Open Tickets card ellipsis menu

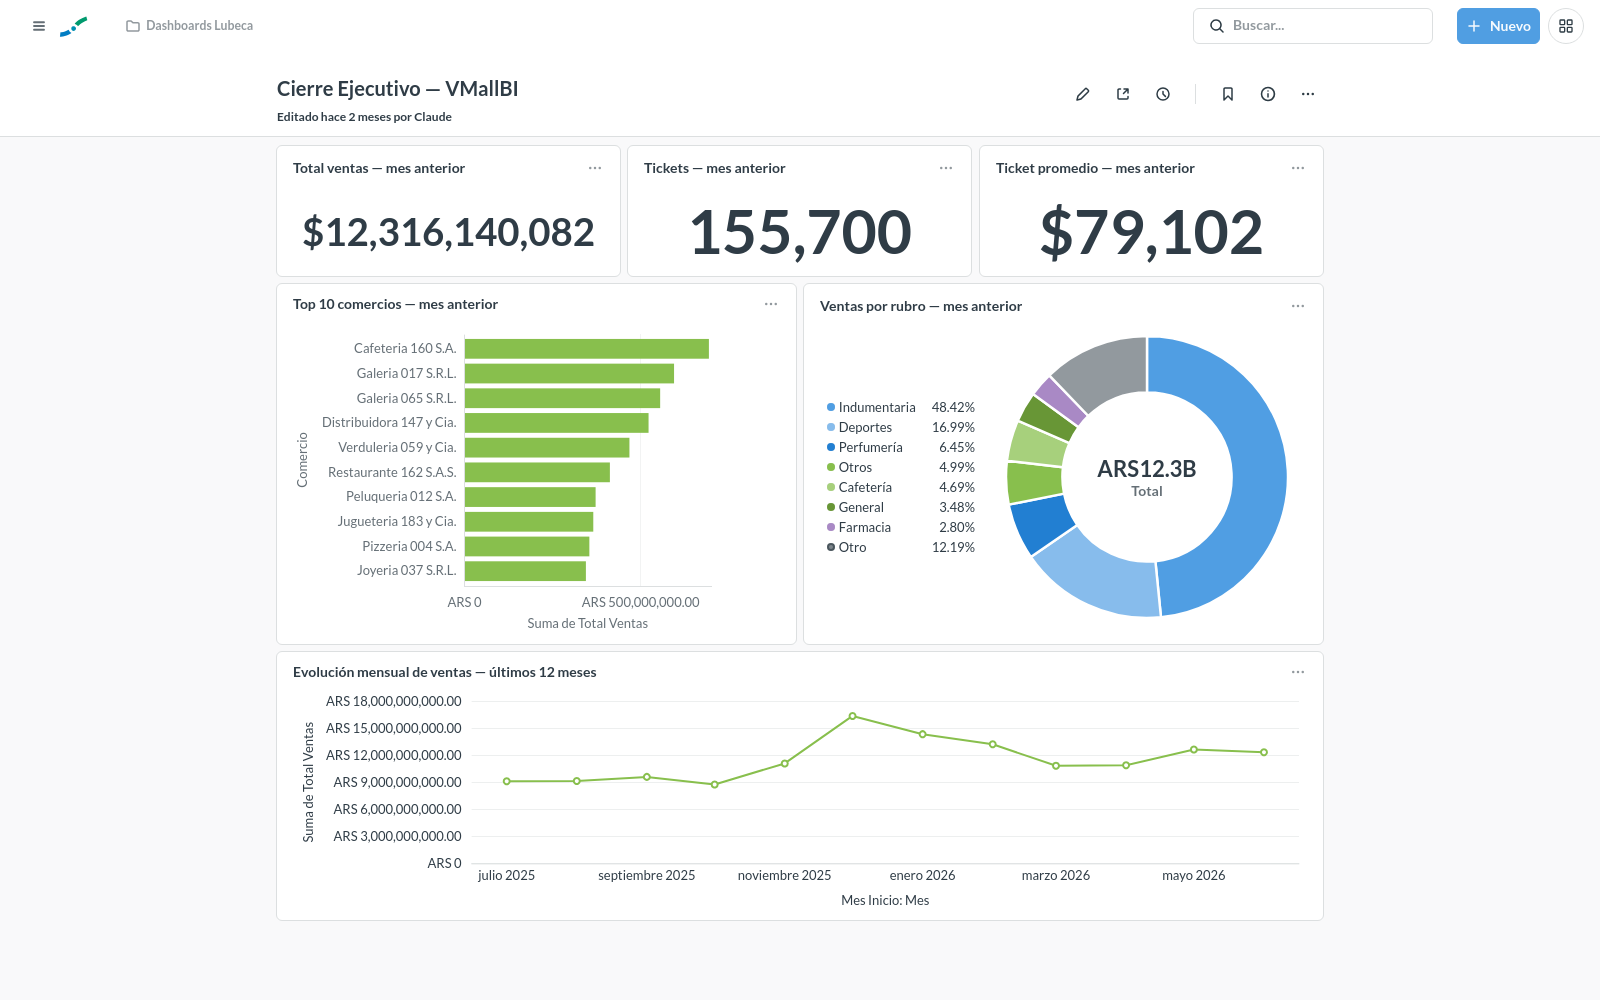point(946,168)
